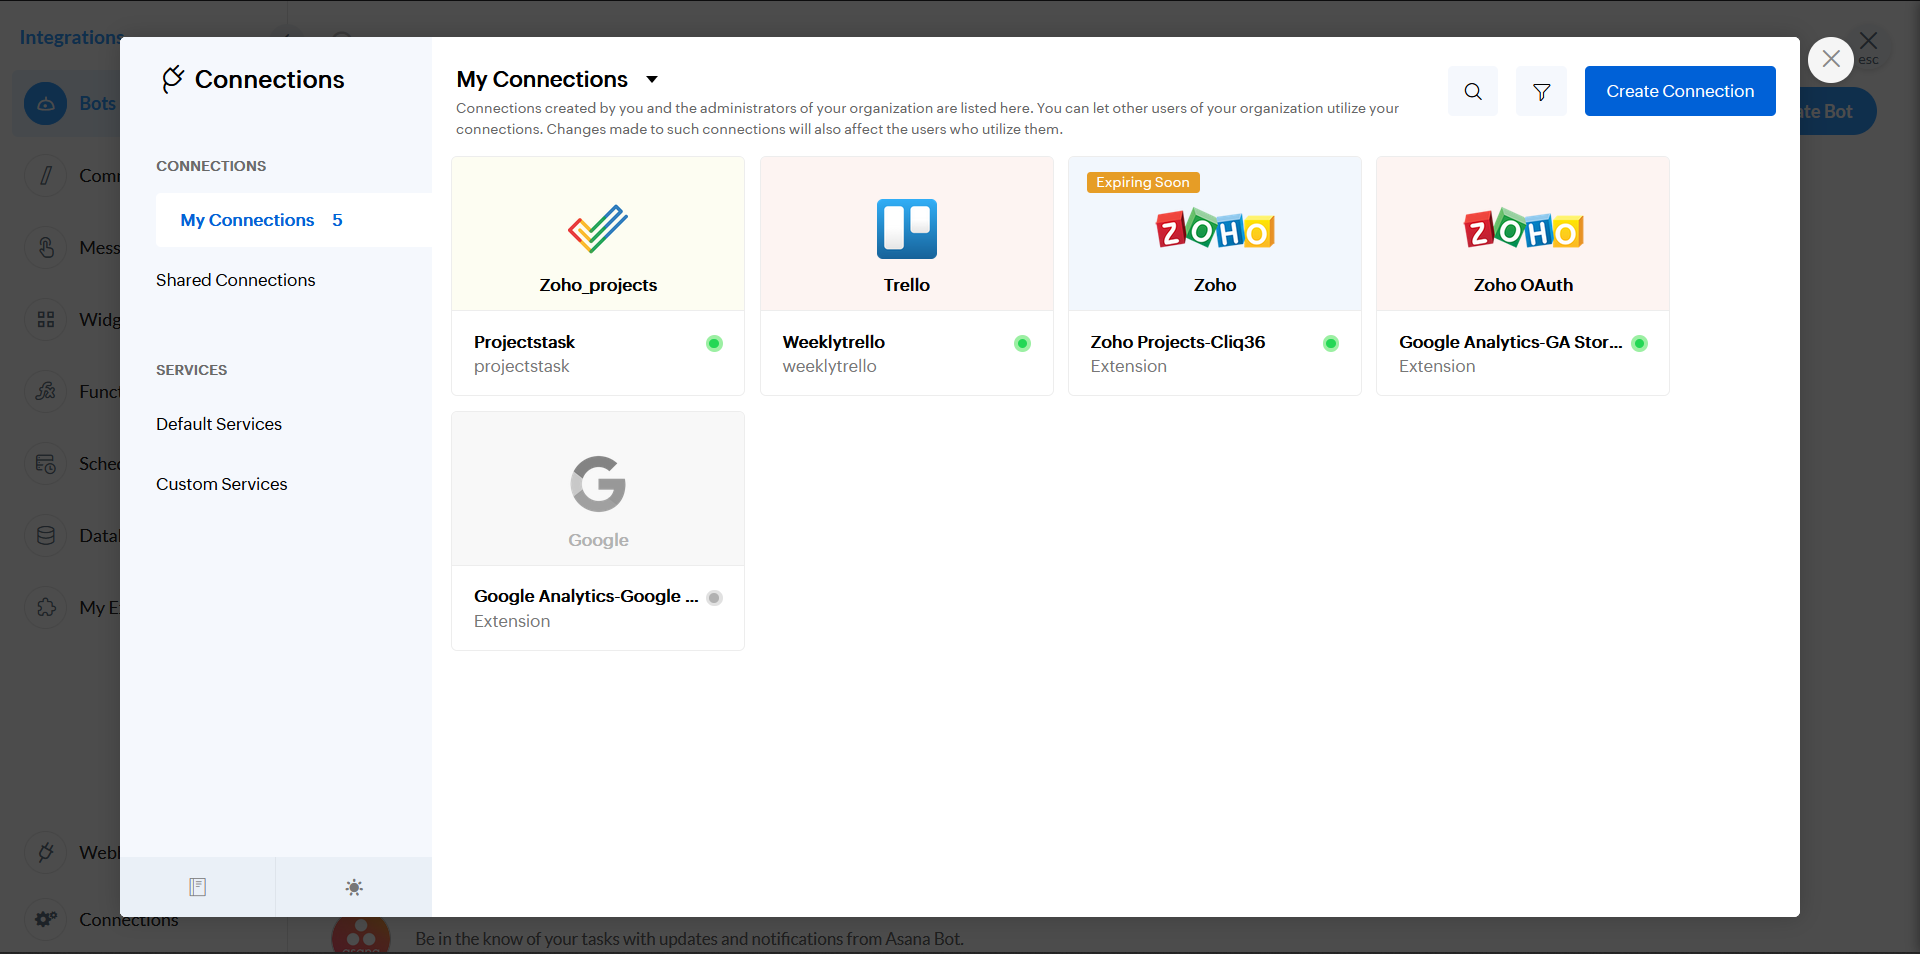Click the Bots icon in the background sidebar
The image size is (1920, 954).
46,103
